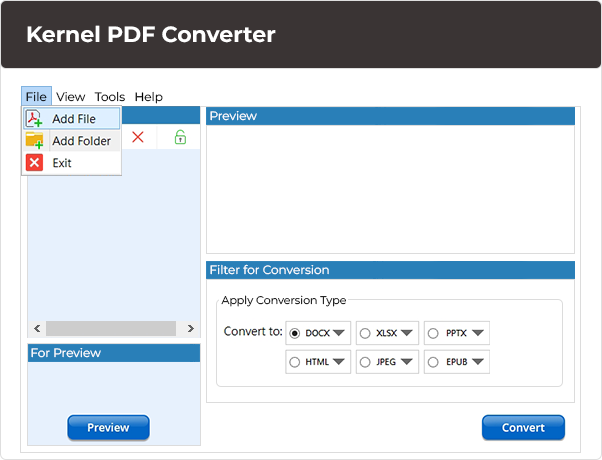Click the red Exit icon
Image resolution: width=602 pixels, height=460 pixels.
[x=34, y=162]
